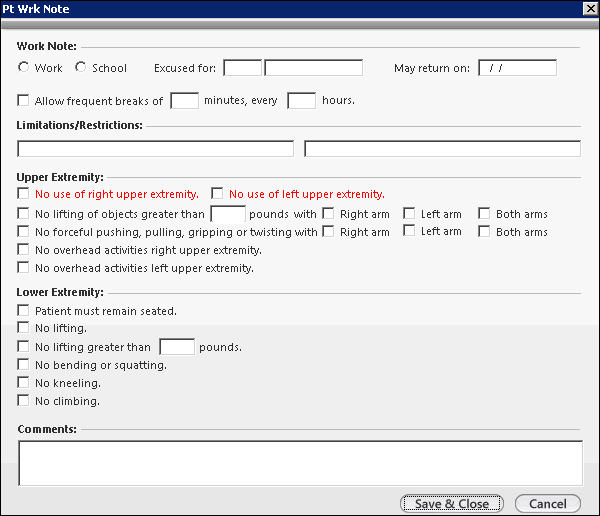Check No bending or squatting

pos(23,364)
